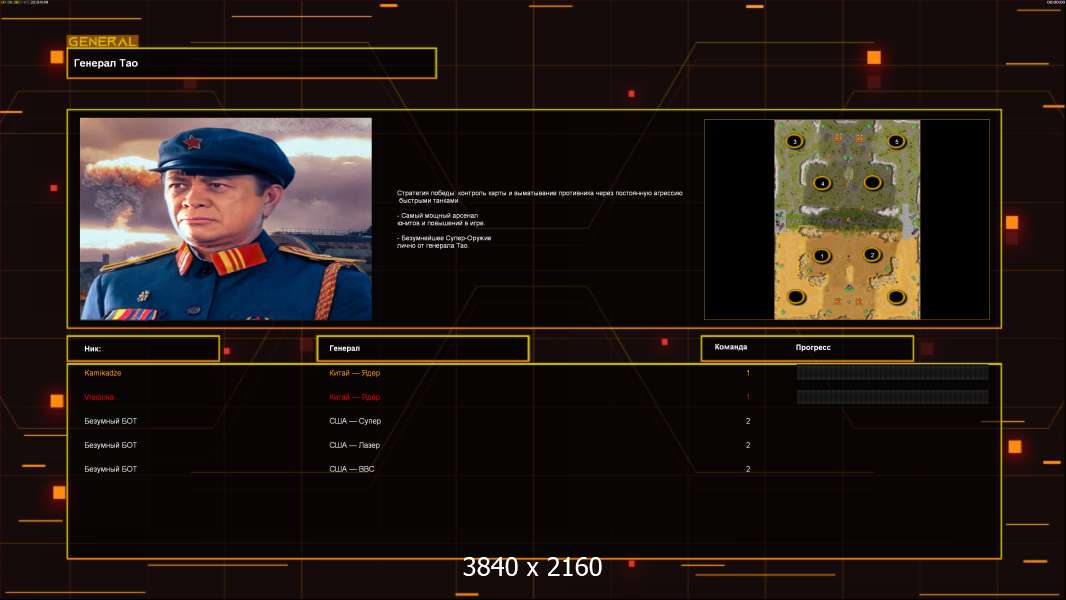Click Kamikadze's loading progress bar
Viewport: 1066px width, 600px height.
pos(893,372)
